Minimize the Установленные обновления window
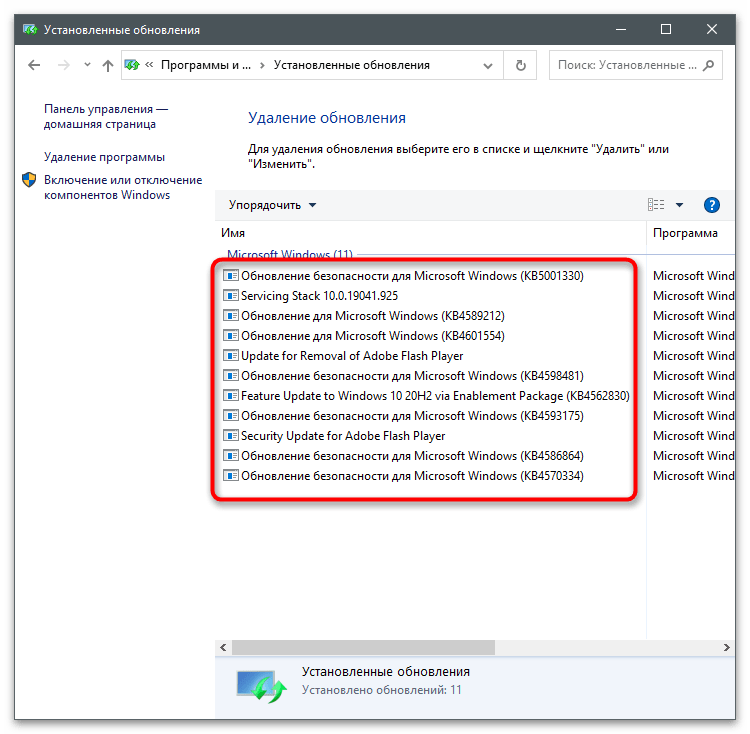This screenshot has width=750, height=734. pyautogui.click(x=621, y=30)
